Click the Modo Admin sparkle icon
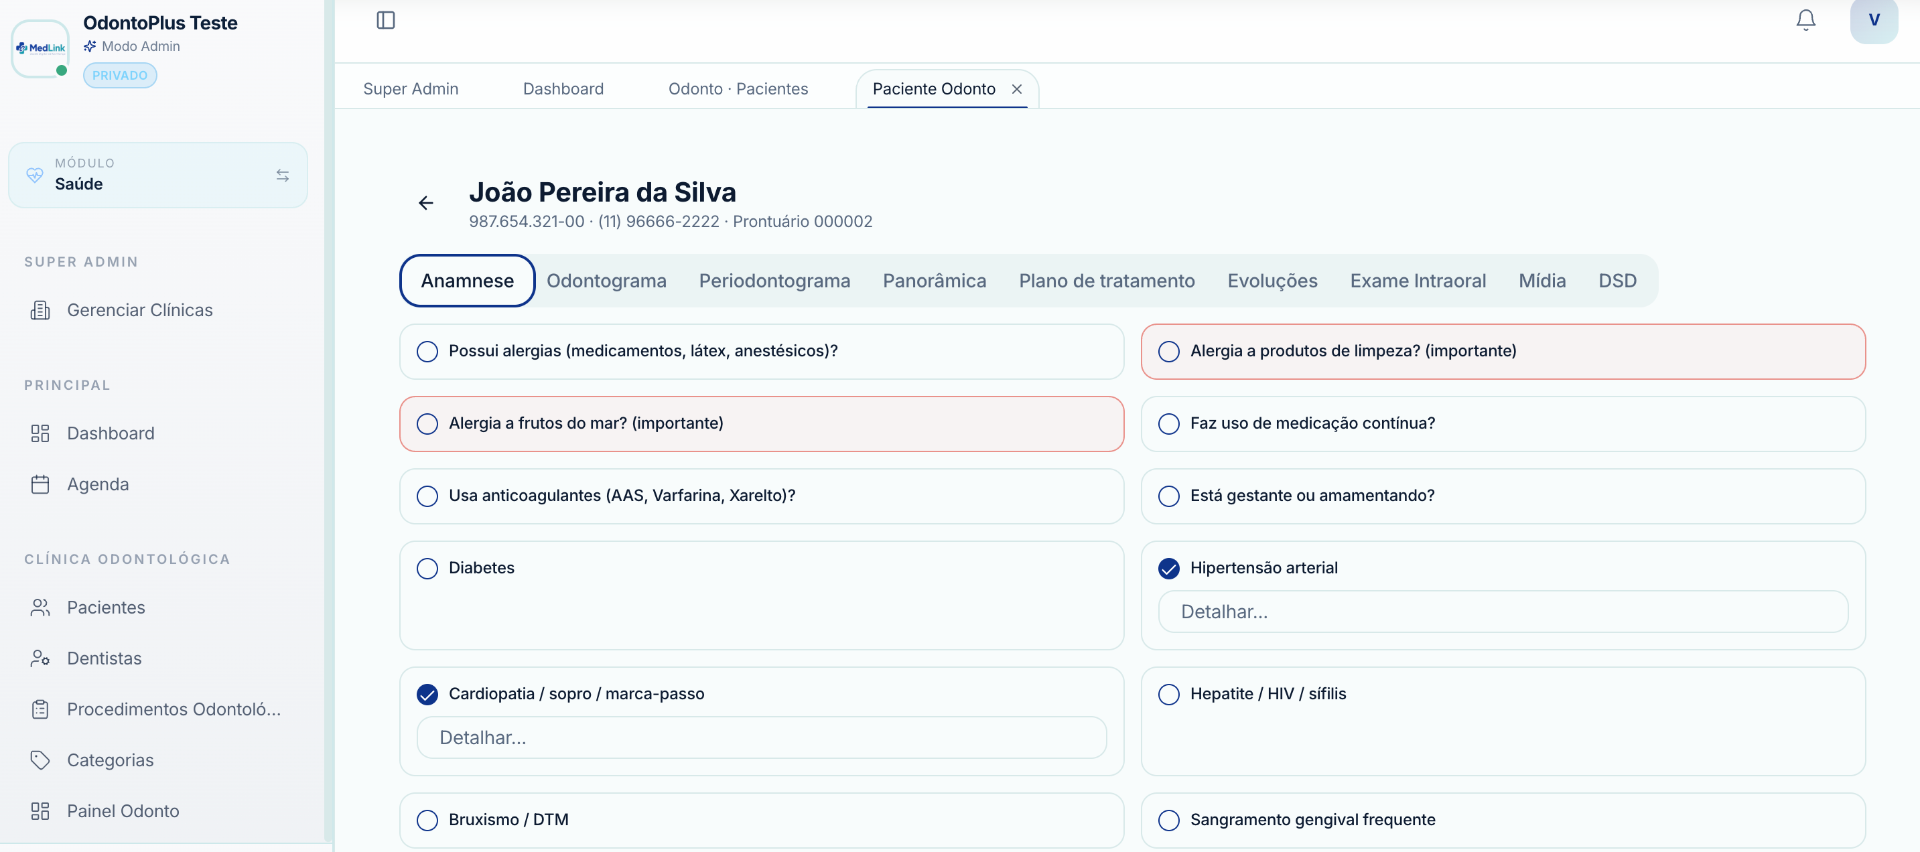Image resolution: width=1920 pixels, height=852 pixels. [90, 46]
